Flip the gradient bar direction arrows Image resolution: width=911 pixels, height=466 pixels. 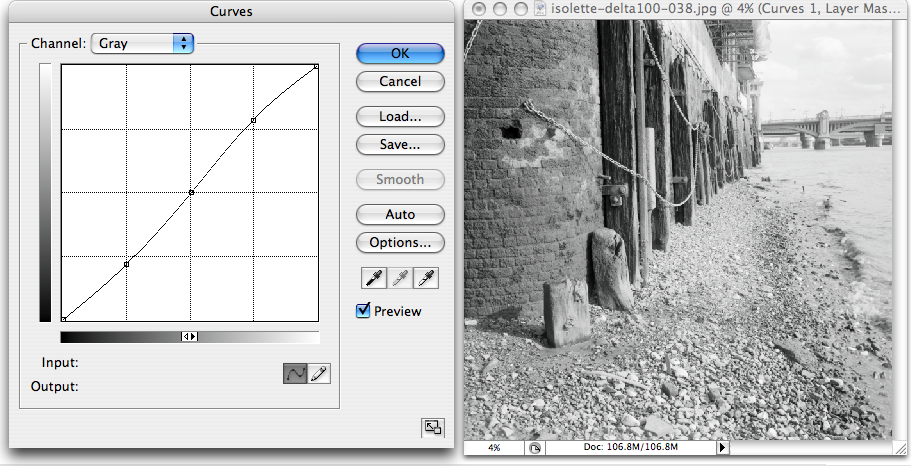pos(189,336)
